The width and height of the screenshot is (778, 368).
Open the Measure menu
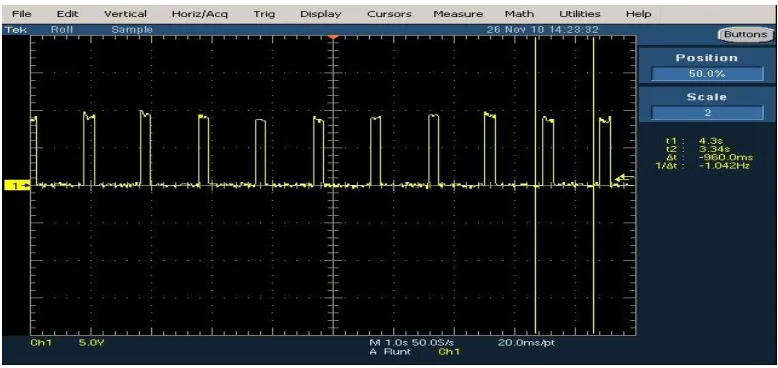pos(458,14)
